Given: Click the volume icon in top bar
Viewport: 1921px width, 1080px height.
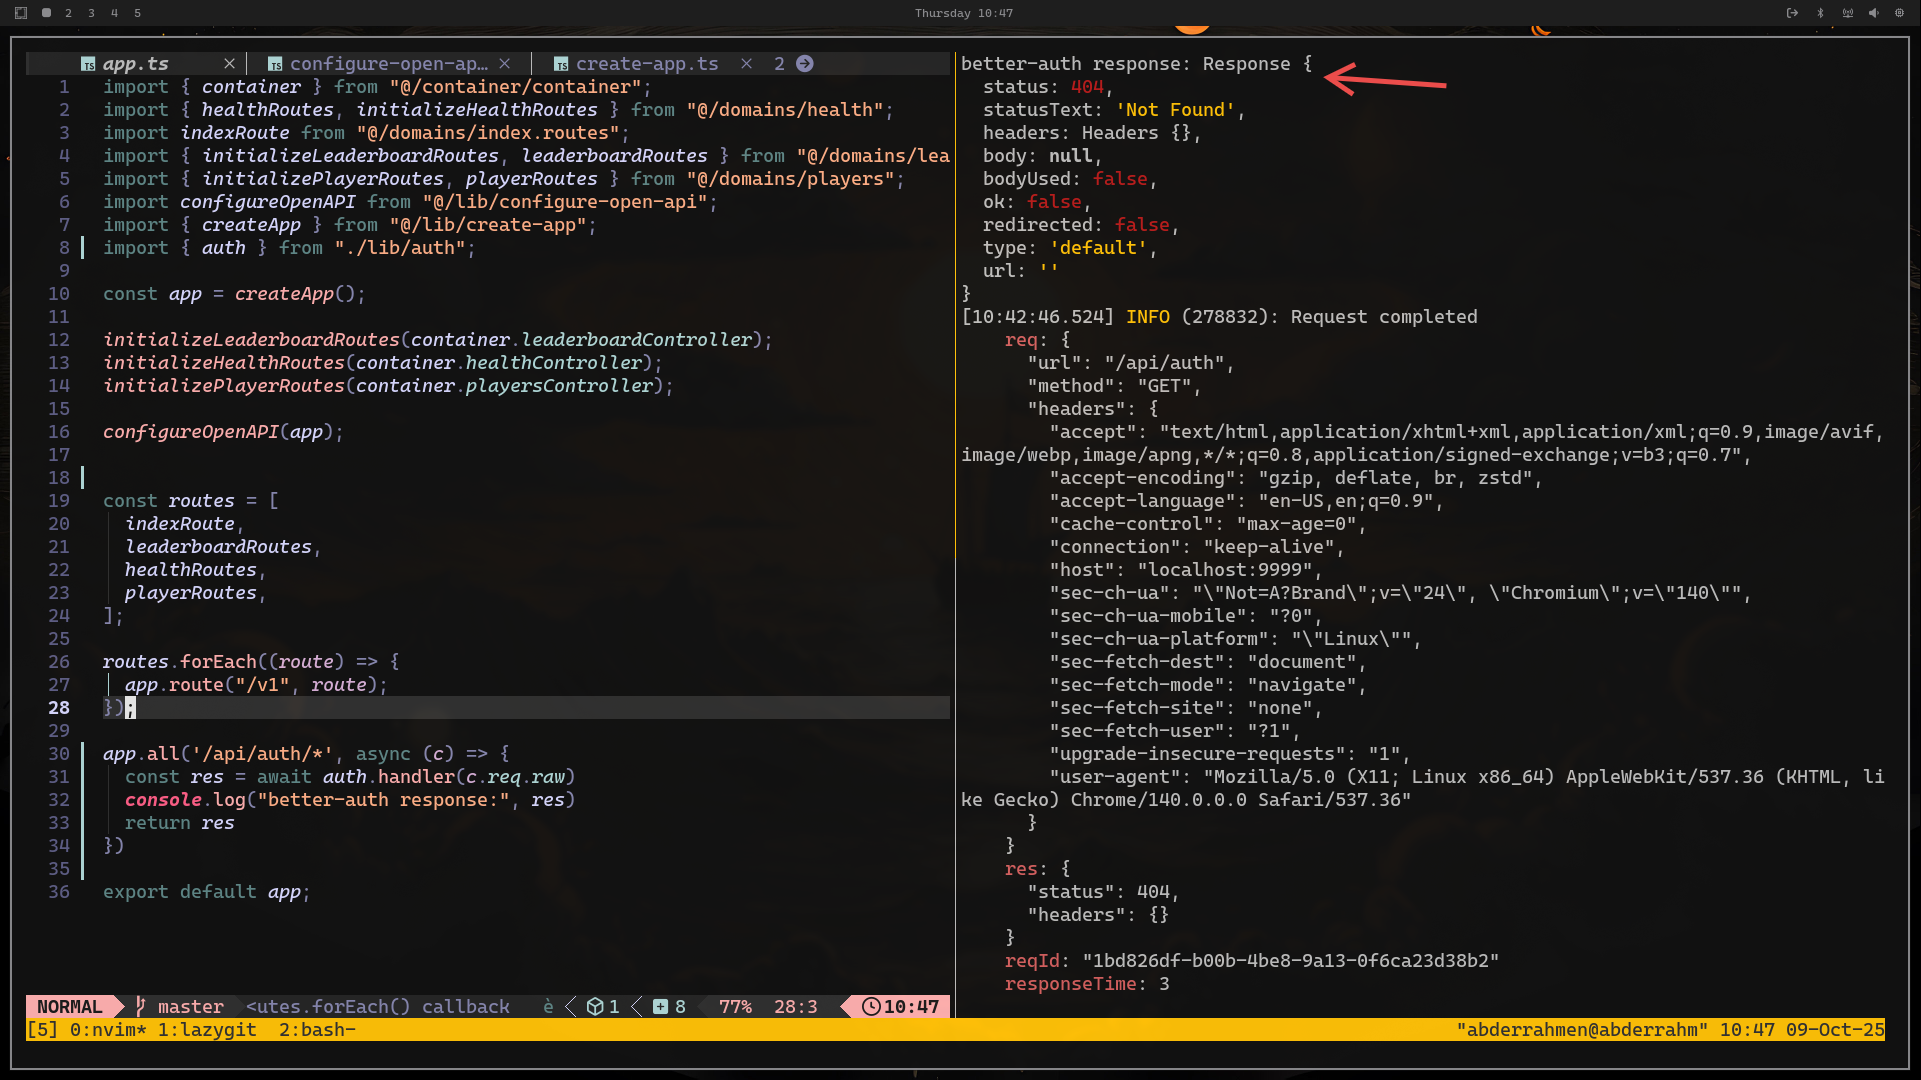Looking at the screenshot, I should tap(1873, 13).
